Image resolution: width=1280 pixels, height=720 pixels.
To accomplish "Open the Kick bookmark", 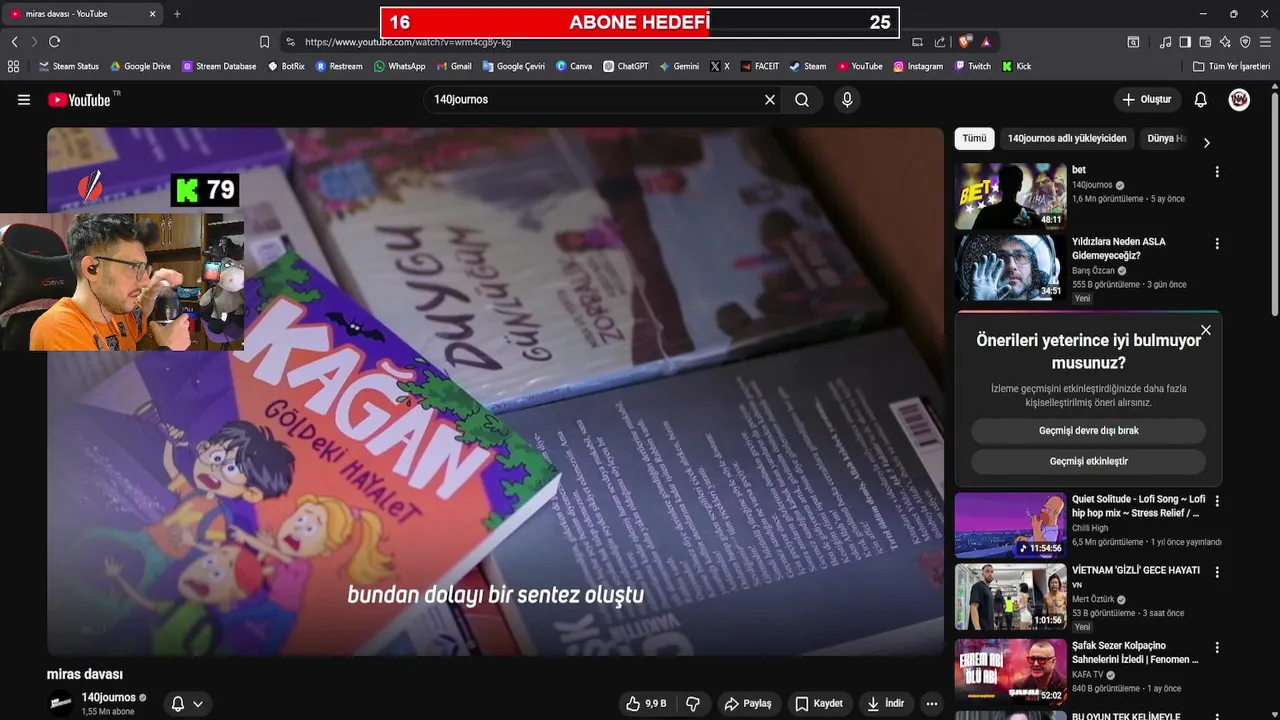I will coord(1017,66).
